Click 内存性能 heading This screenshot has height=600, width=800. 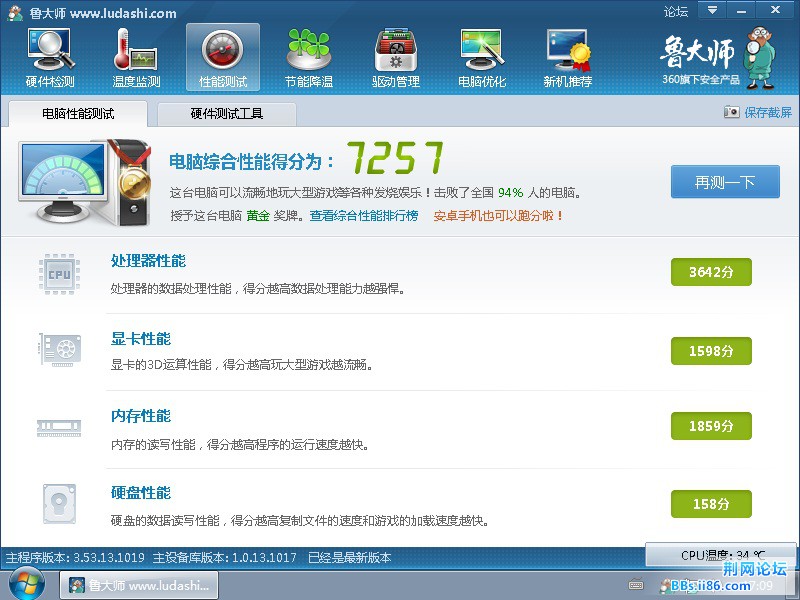coord(141,416)
